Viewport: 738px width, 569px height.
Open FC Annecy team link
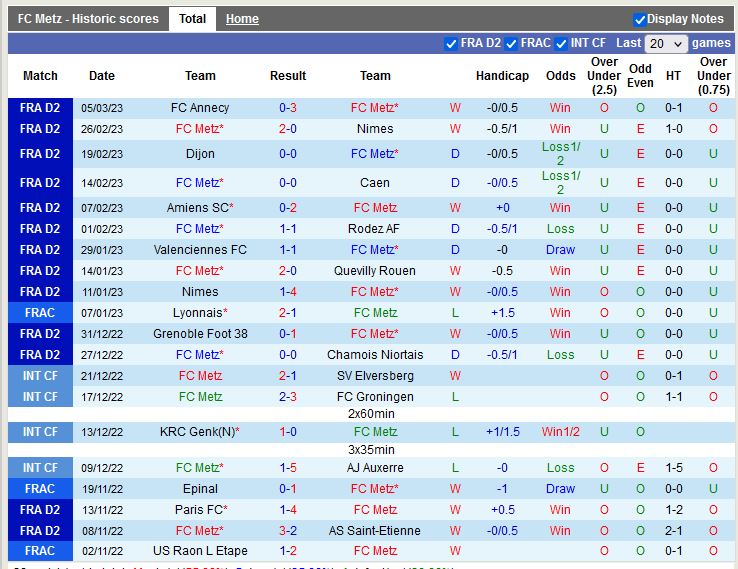click(x=200, y=108)
